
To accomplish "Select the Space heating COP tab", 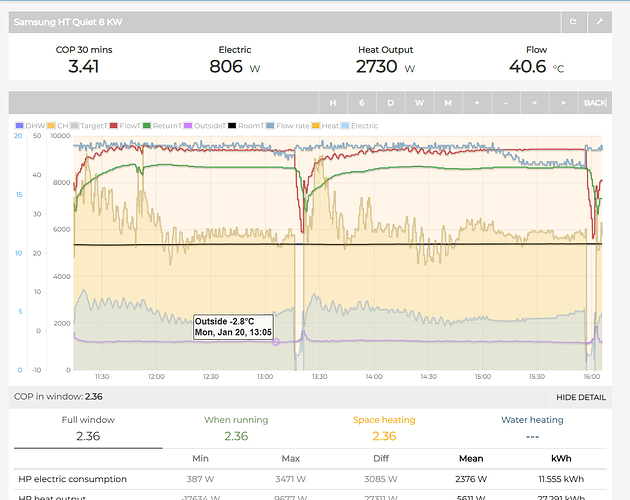I will [x=384, y=429].
